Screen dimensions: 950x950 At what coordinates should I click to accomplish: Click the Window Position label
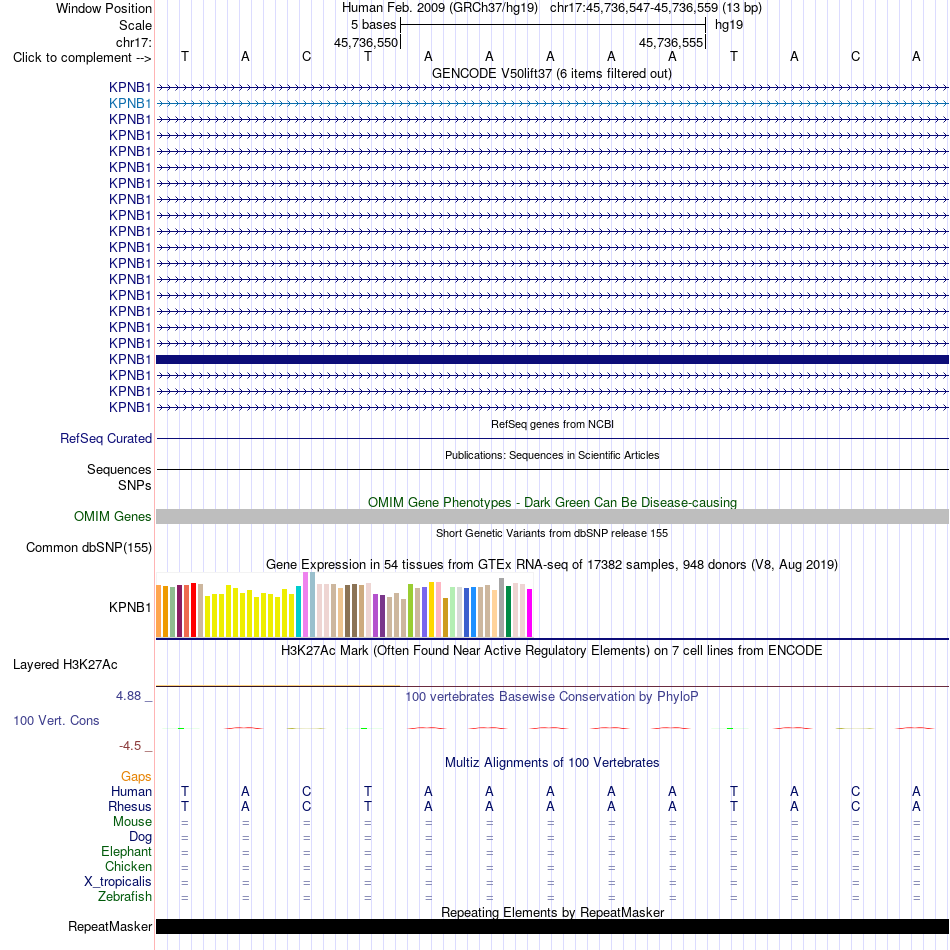(x=104, y=8)
